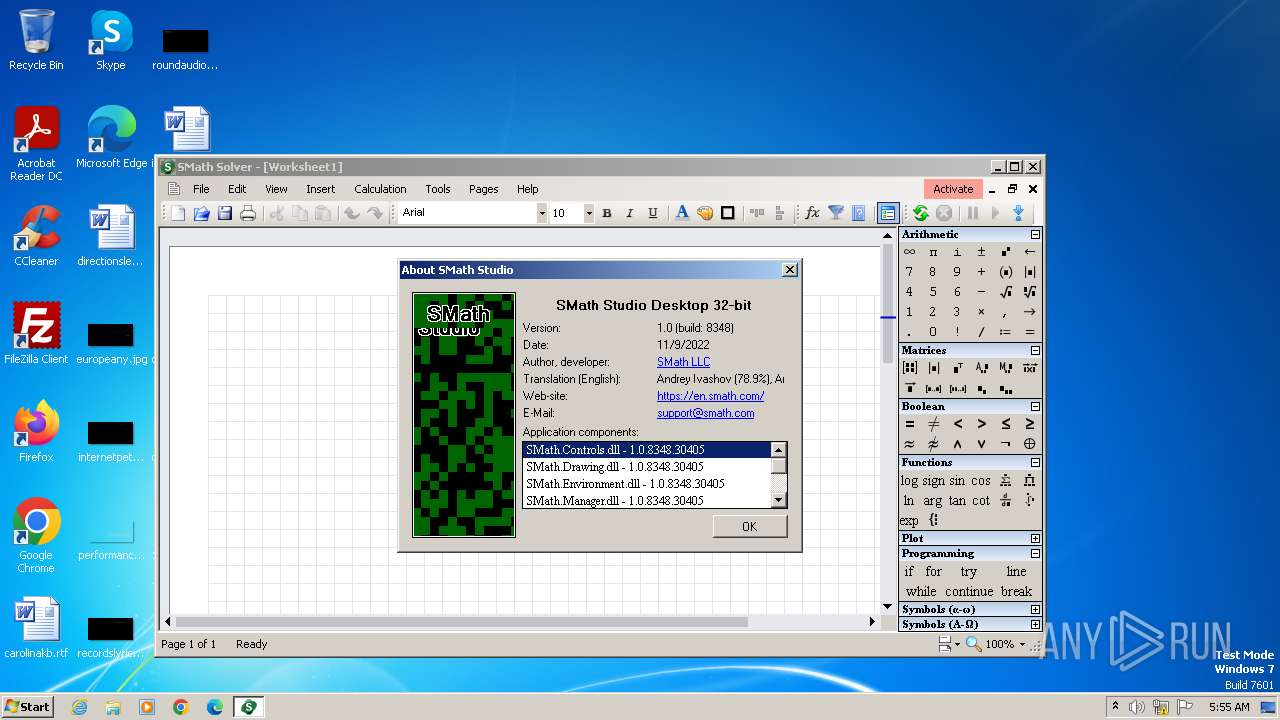1280x720 pixels.
Task: Click the fx insert function icon
Action: click(x=812, y=213)
